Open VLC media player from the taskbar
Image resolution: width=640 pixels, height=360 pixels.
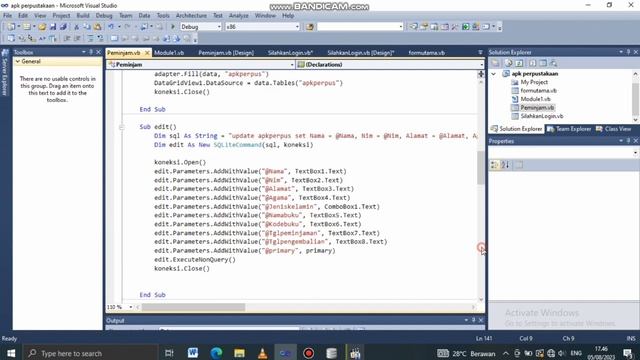262,353
